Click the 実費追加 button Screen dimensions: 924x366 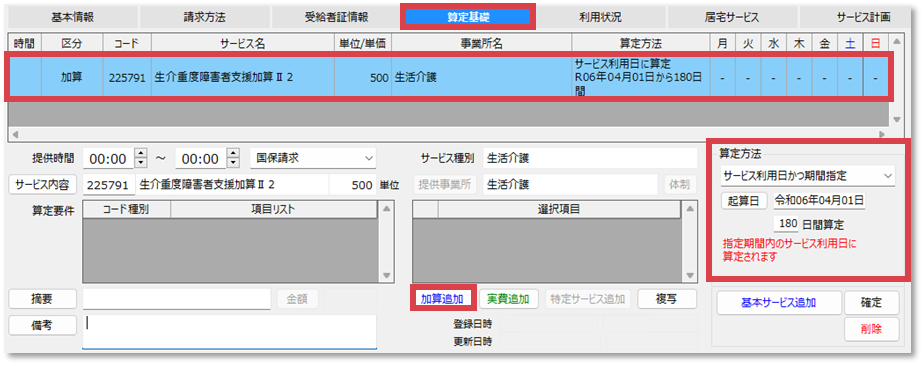[x=508, y=299]
